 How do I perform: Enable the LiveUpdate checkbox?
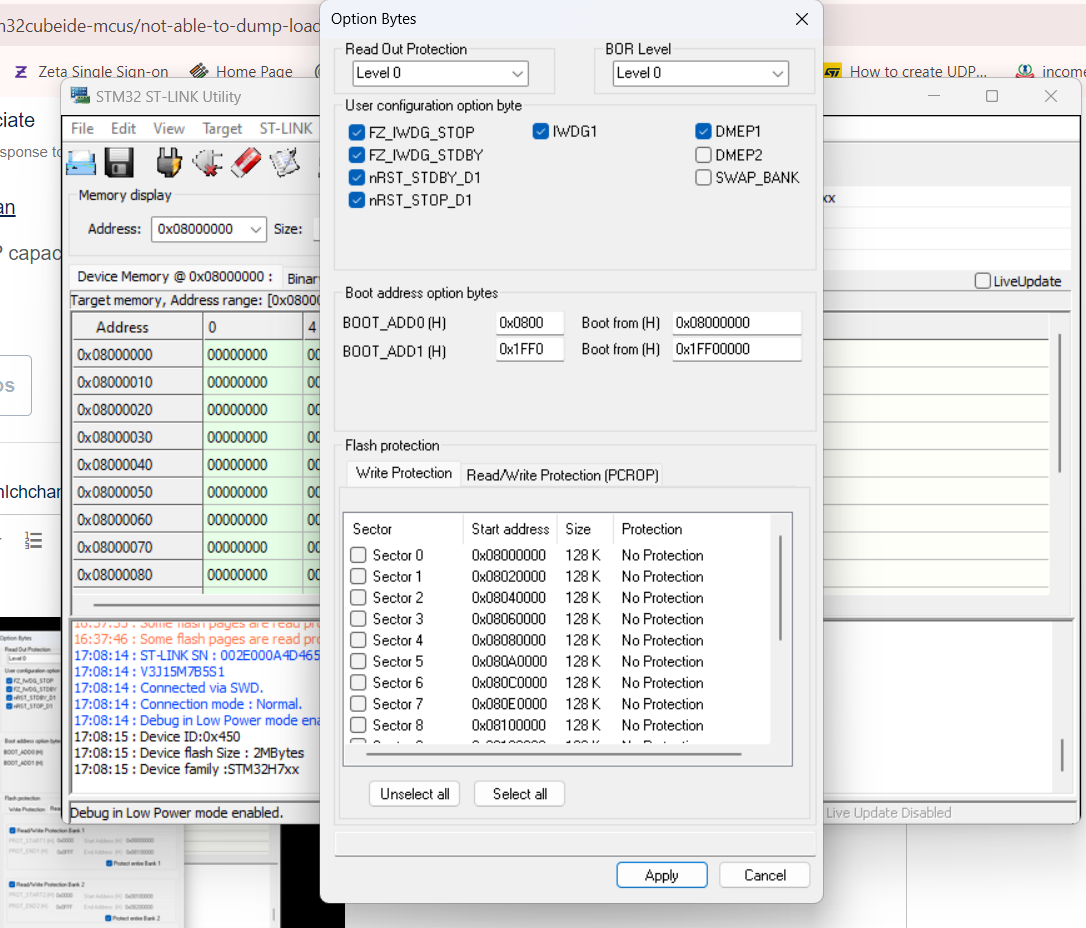coord(981,281)
